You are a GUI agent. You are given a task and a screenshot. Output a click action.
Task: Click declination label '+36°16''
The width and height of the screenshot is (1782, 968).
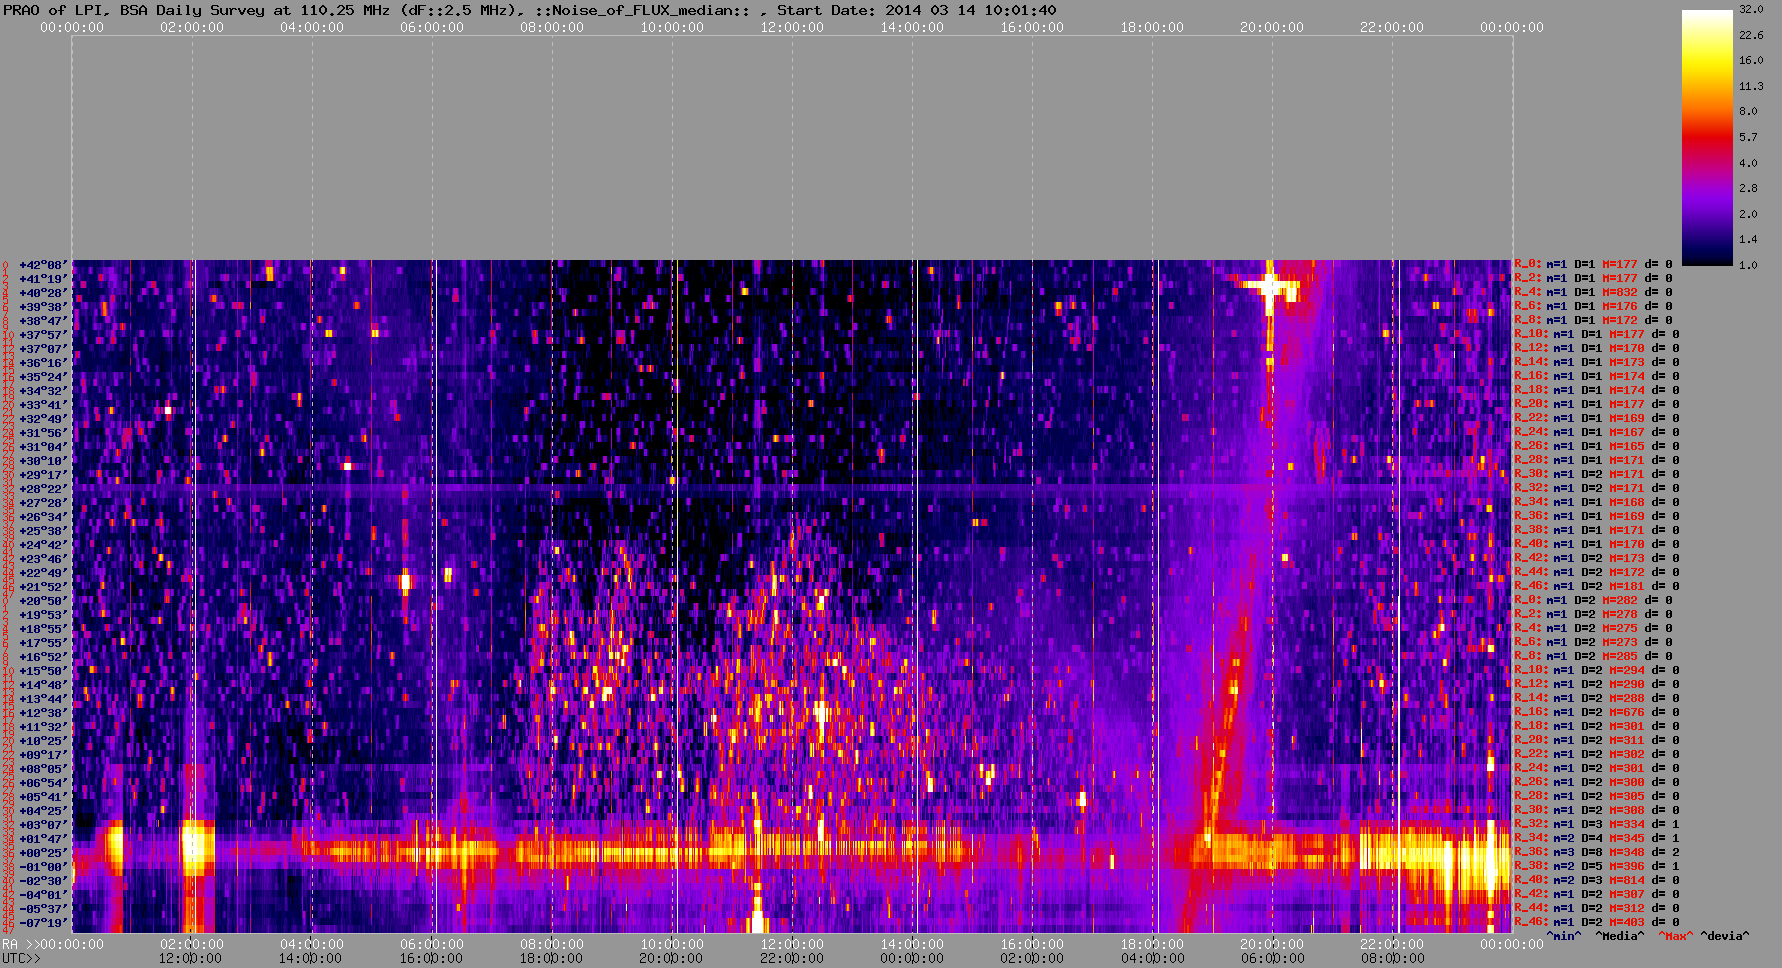[x=43, y=363]
